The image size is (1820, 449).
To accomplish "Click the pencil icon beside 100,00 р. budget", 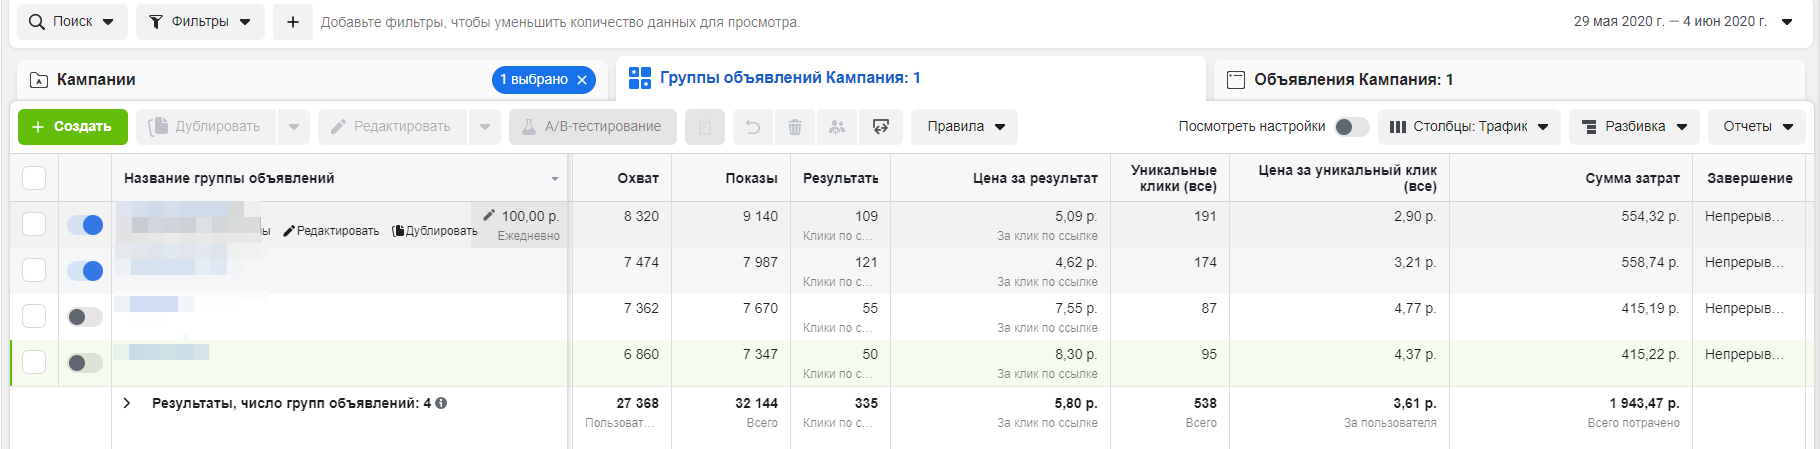I will click(489, 215).
